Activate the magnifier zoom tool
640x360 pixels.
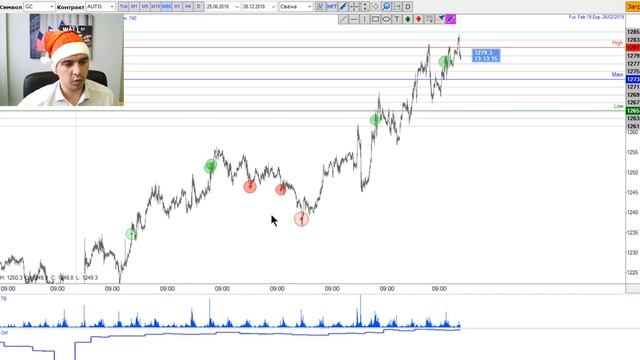[x=386, y=7]
